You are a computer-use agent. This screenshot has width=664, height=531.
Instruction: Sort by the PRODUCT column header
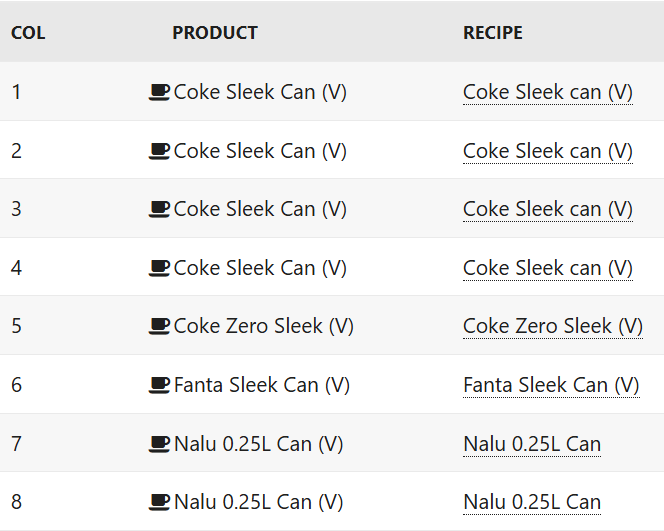pos(215,33)
